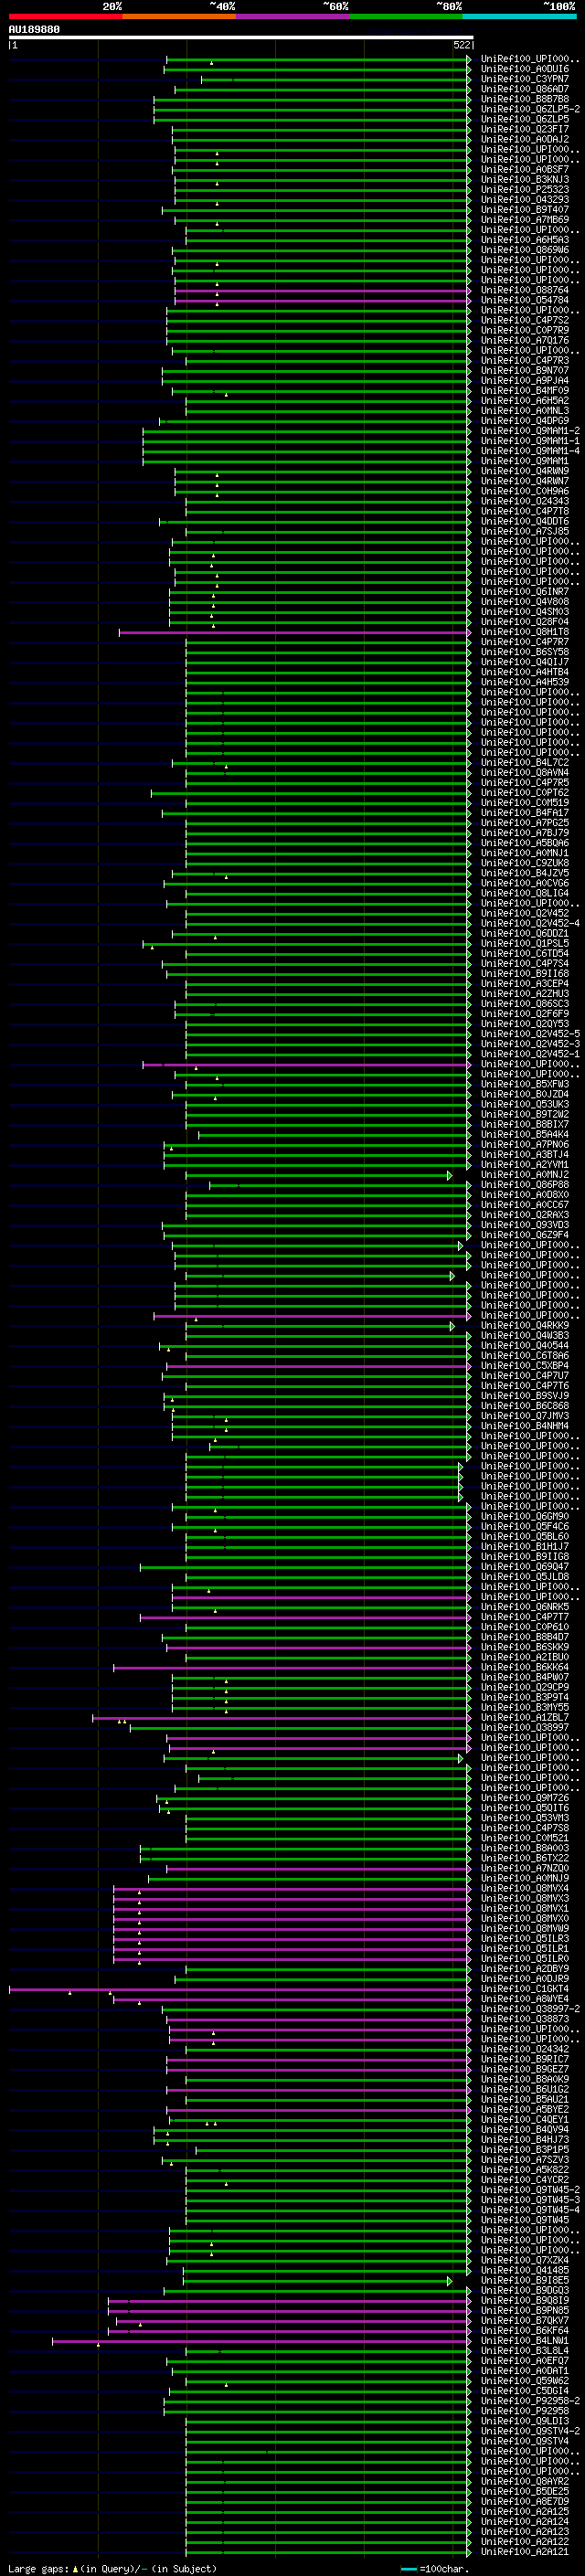Open hit UniRef100_Q23FI7

tap(525, 129)
